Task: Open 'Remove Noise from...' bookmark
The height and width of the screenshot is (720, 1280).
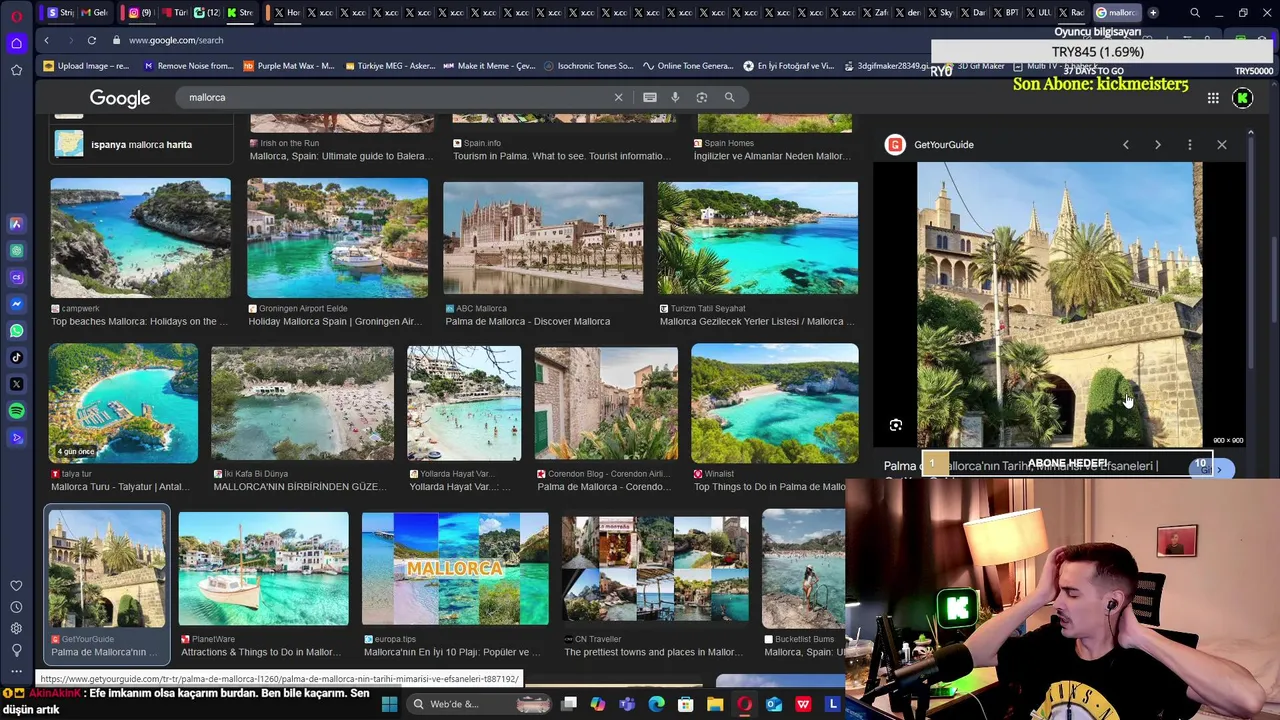Action: tap(189, 66)
